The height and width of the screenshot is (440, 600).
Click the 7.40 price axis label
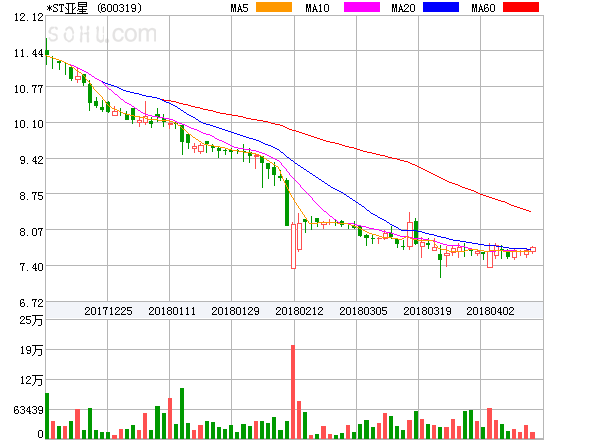(x=31, y=267)
